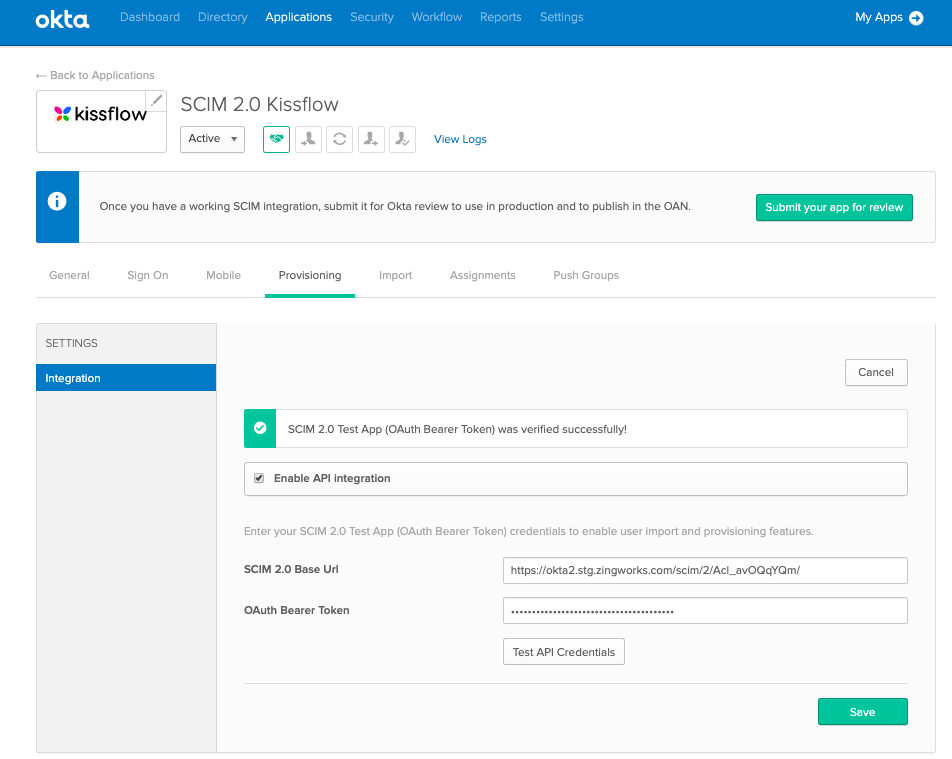
Task: Click the green handshake provisioning icon
Action: (276, 139)
